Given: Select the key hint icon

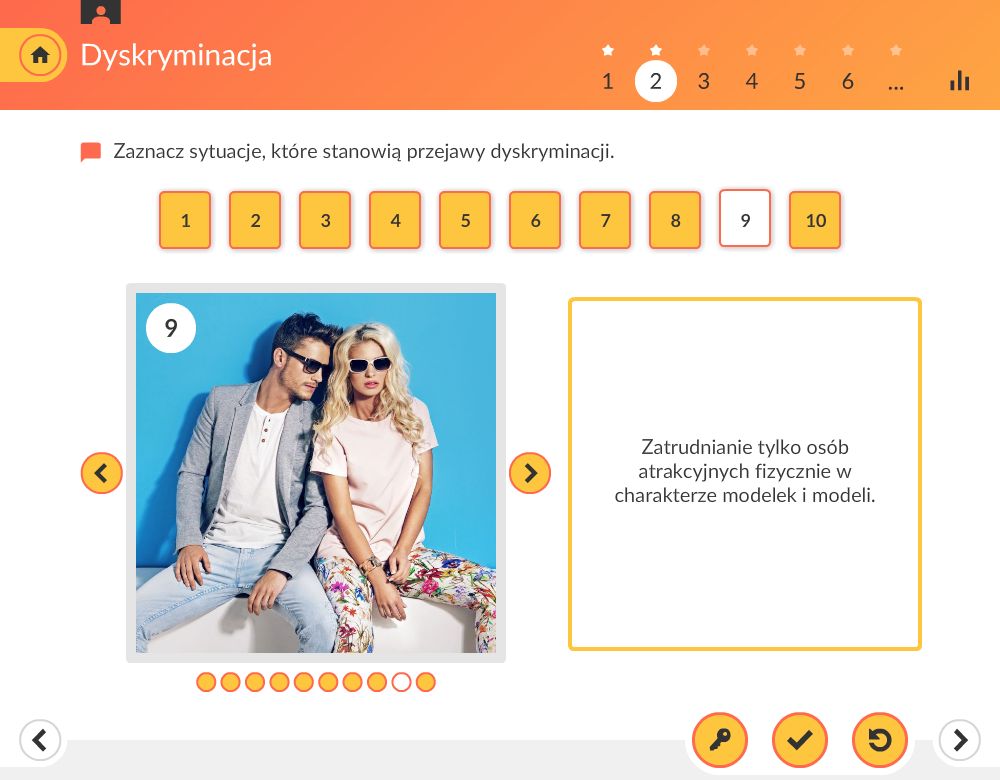Looking at the screenshot, I should 719,740.
